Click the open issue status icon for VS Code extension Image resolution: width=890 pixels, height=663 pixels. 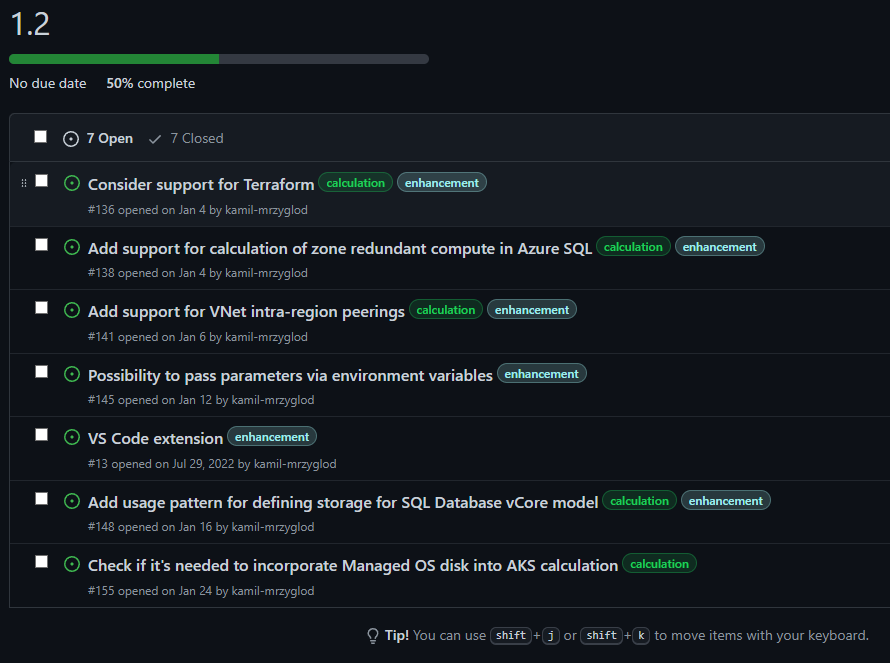pos(71,437)
